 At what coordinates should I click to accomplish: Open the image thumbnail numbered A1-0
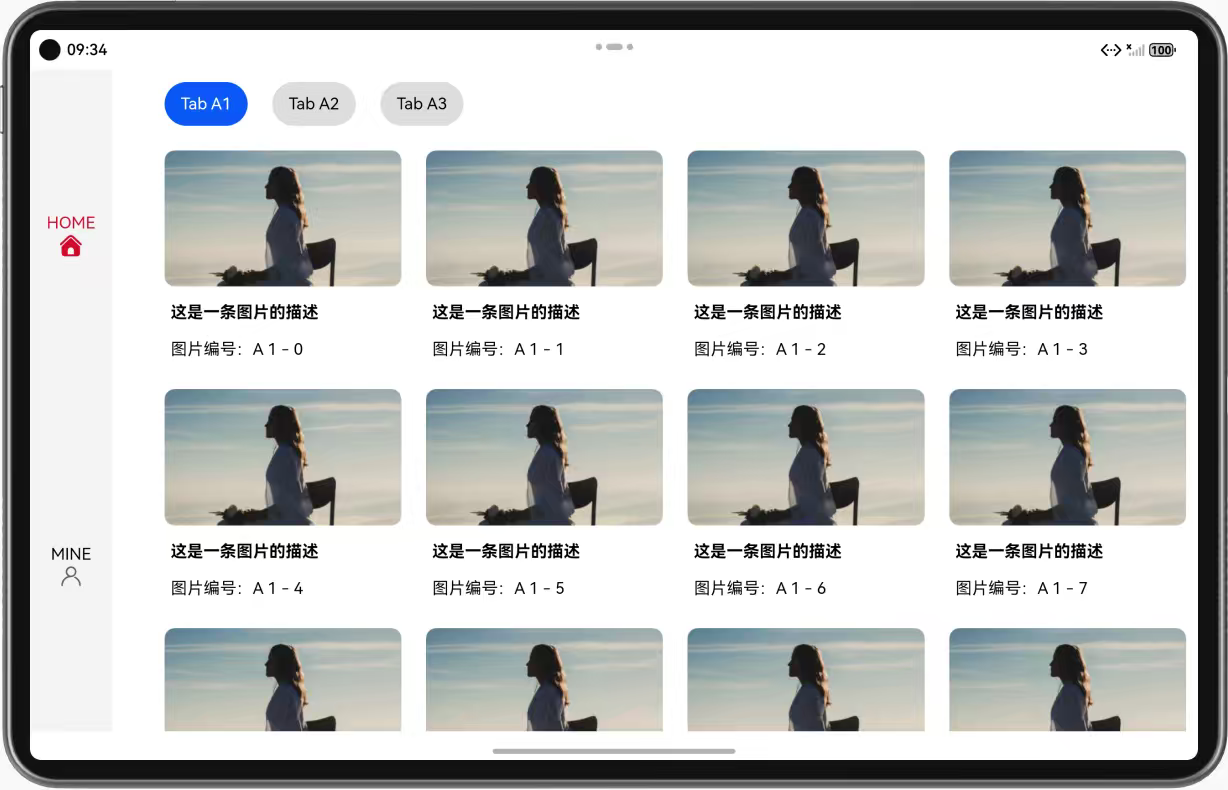(x=283, y=219)
